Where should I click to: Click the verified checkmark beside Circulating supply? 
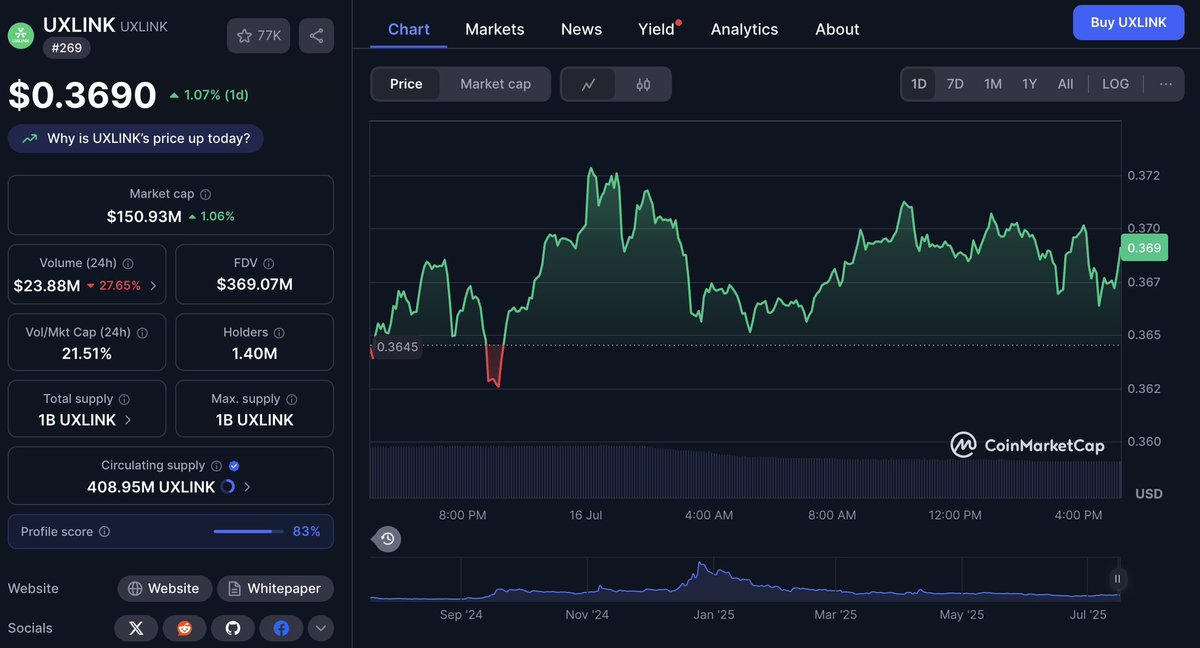[234, 466]
